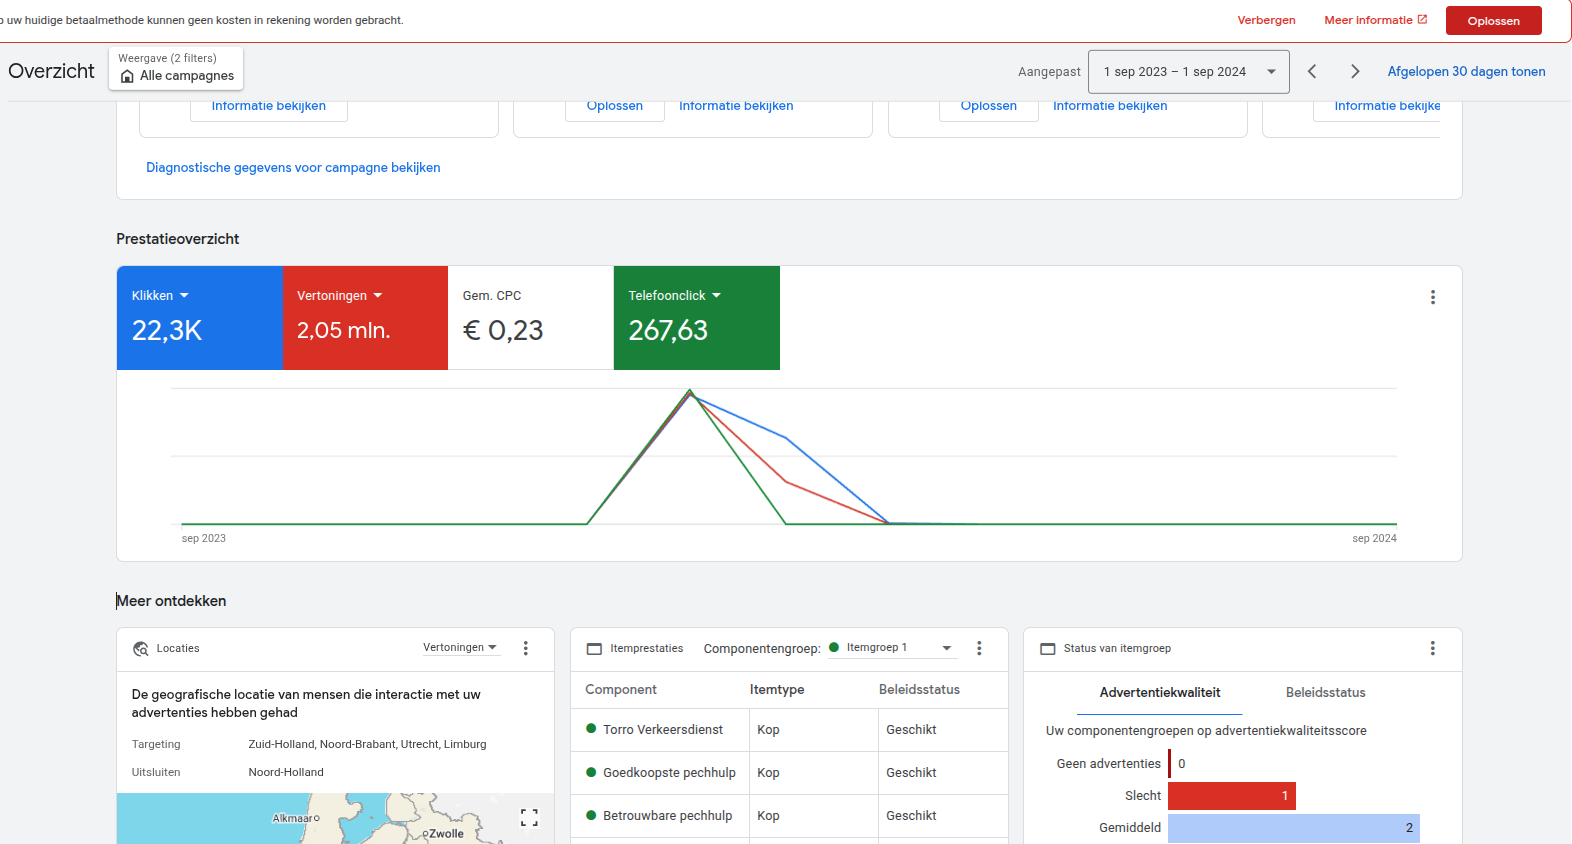
Task: Click the Verbergen link in banner
Action: [1266, 20]
